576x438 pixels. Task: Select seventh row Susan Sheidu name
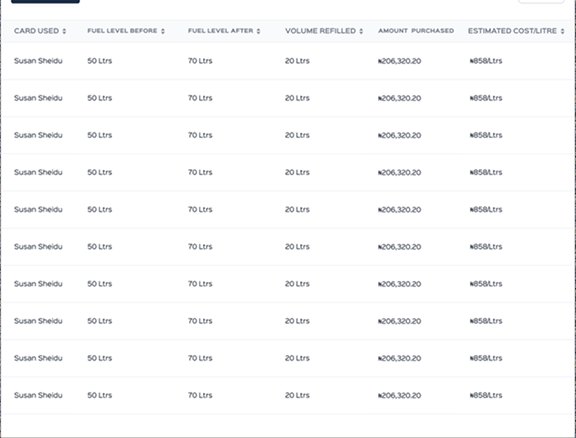click(38, 284)
